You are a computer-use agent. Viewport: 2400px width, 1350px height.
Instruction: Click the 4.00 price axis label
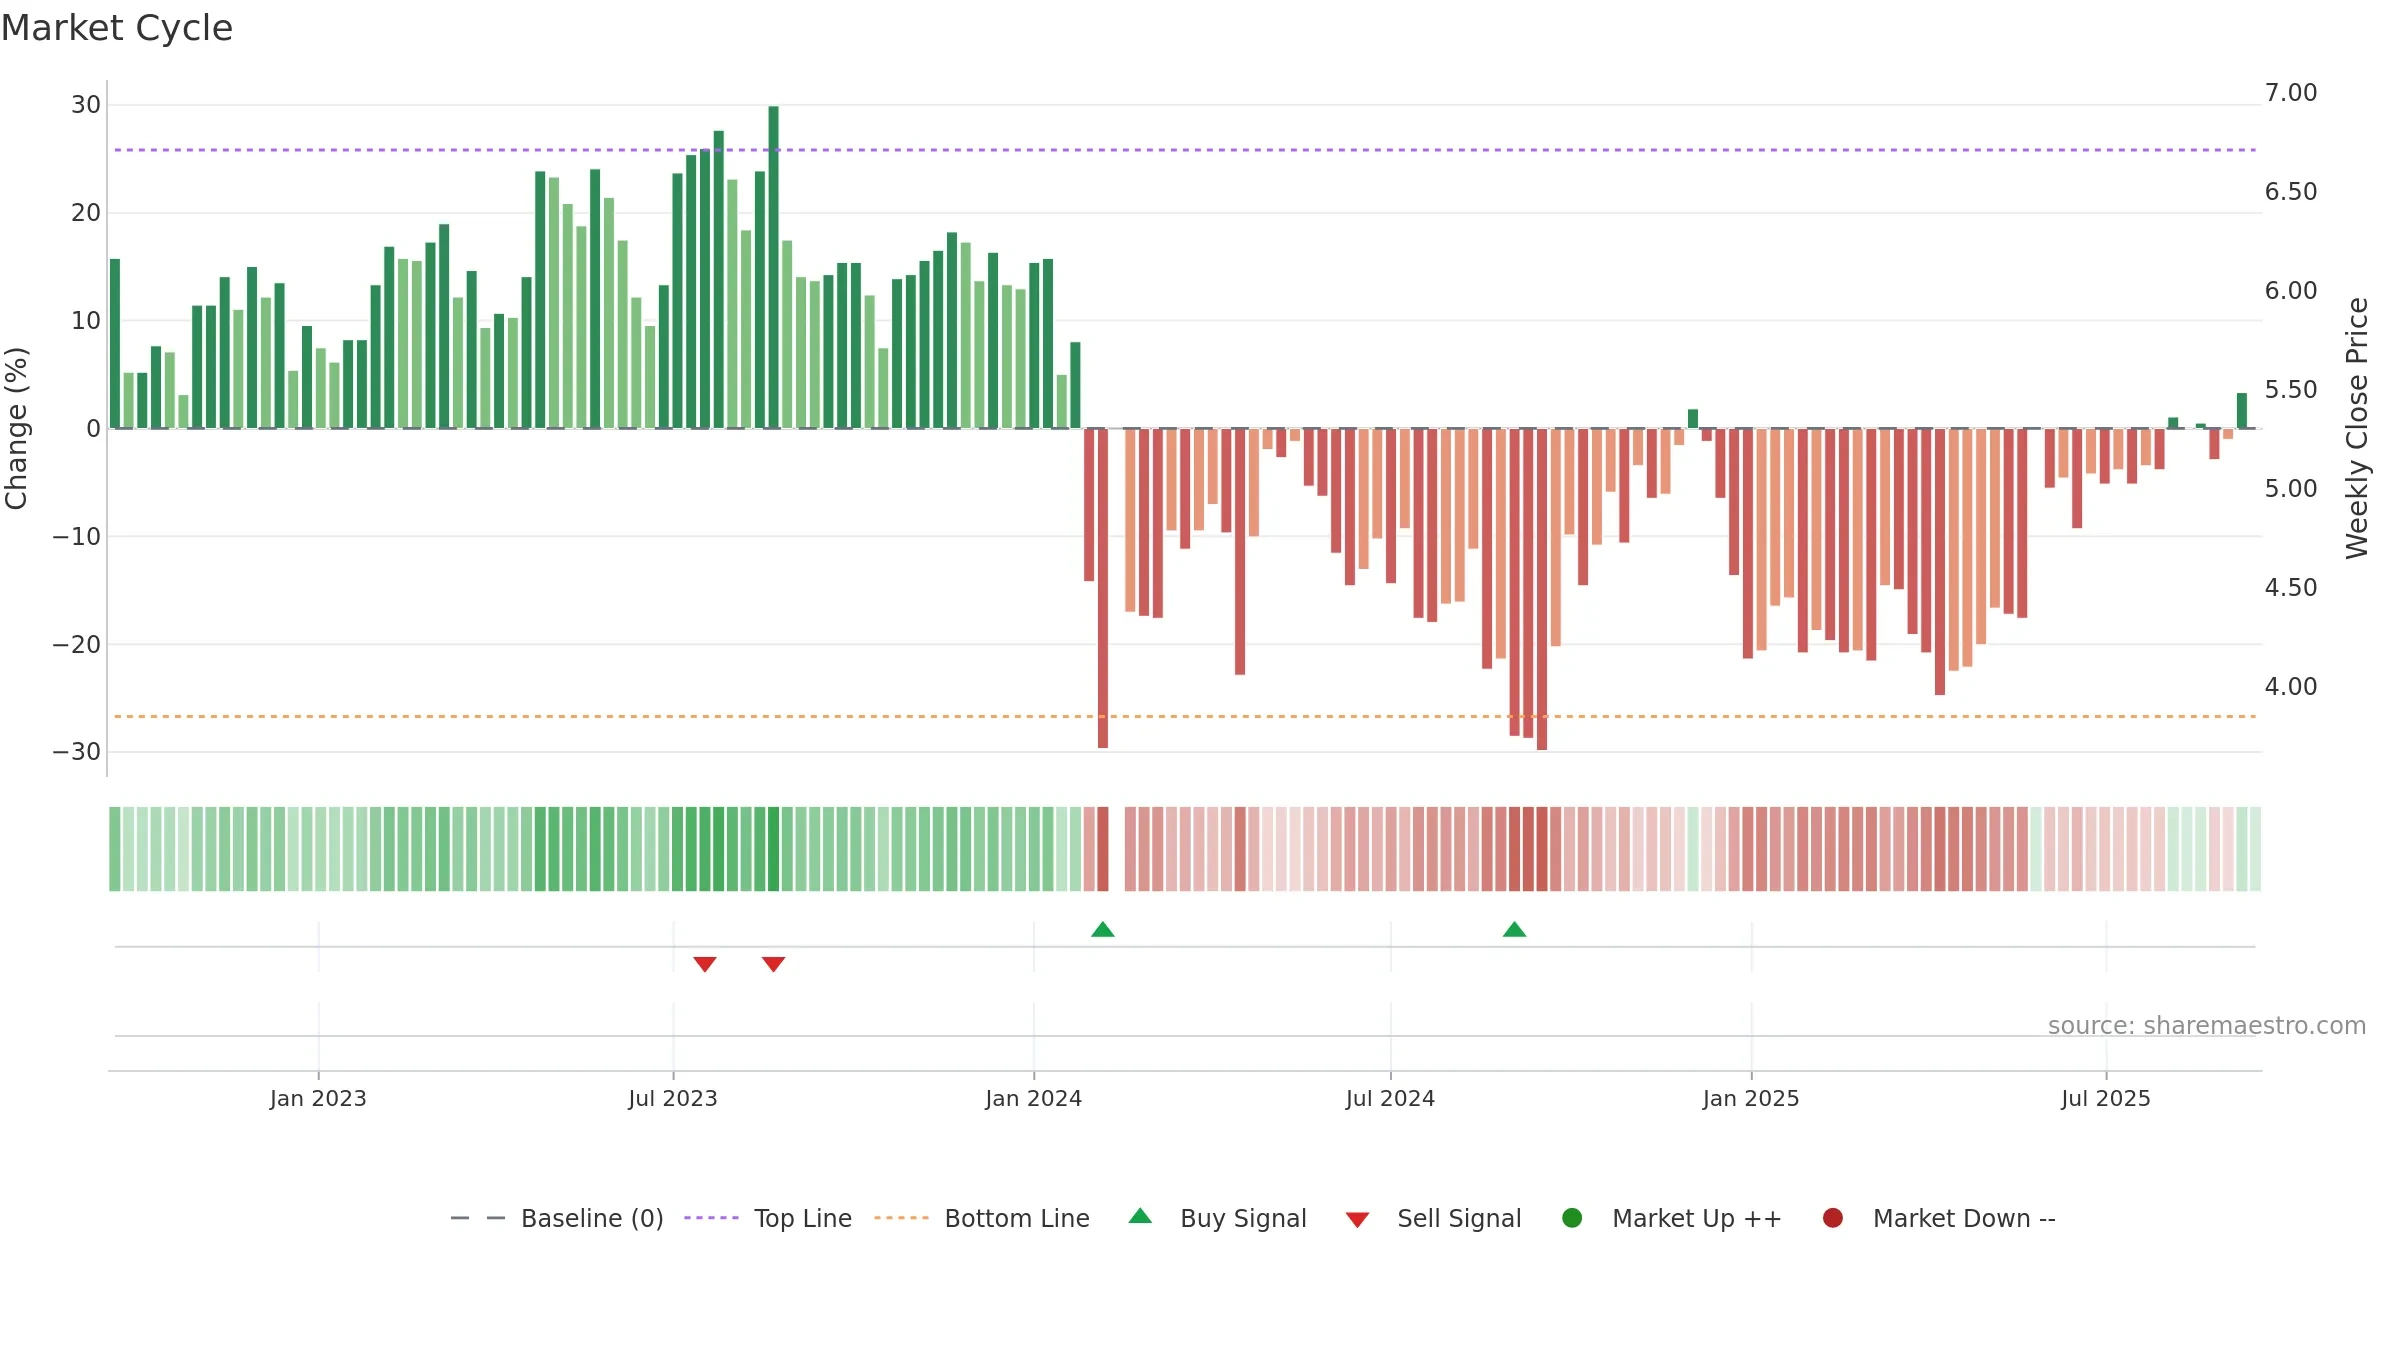(x=2291, y=687)
